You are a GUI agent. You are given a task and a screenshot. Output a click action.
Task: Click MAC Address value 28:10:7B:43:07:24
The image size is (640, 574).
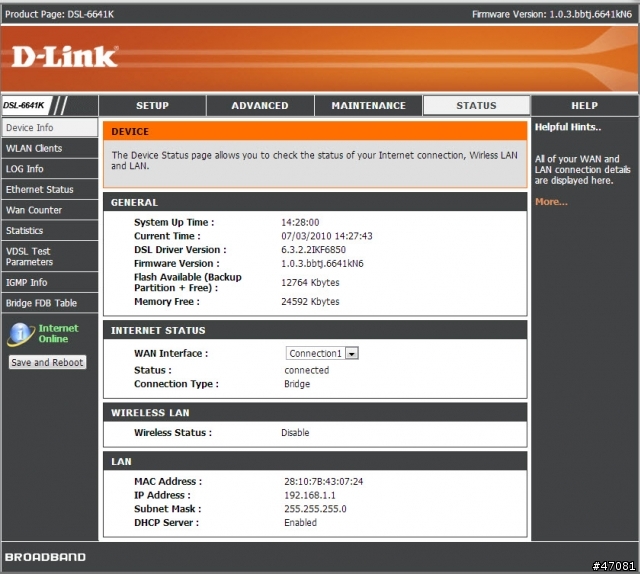tap(323, 482)
